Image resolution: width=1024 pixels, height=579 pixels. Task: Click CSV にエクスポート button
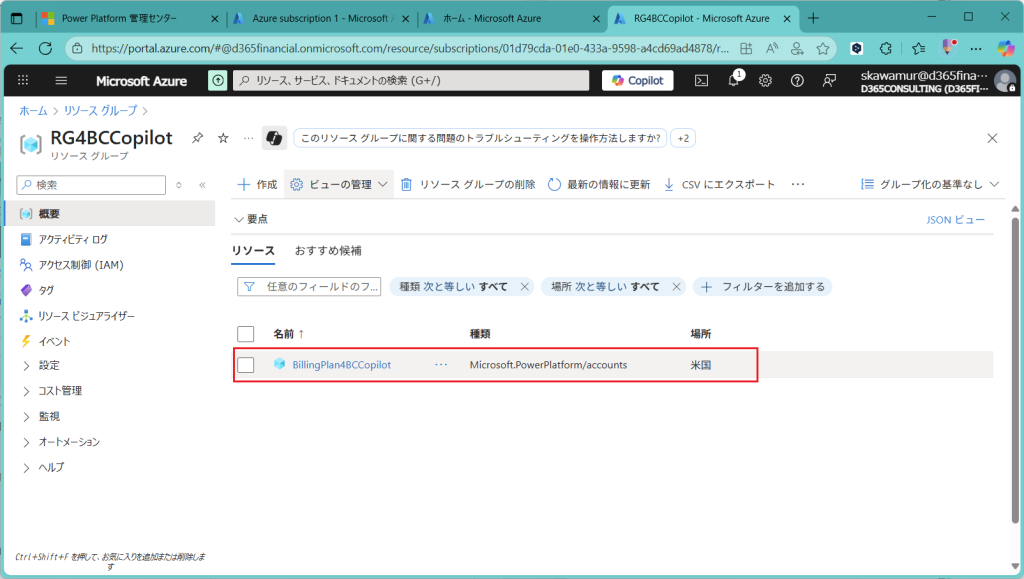719,185
